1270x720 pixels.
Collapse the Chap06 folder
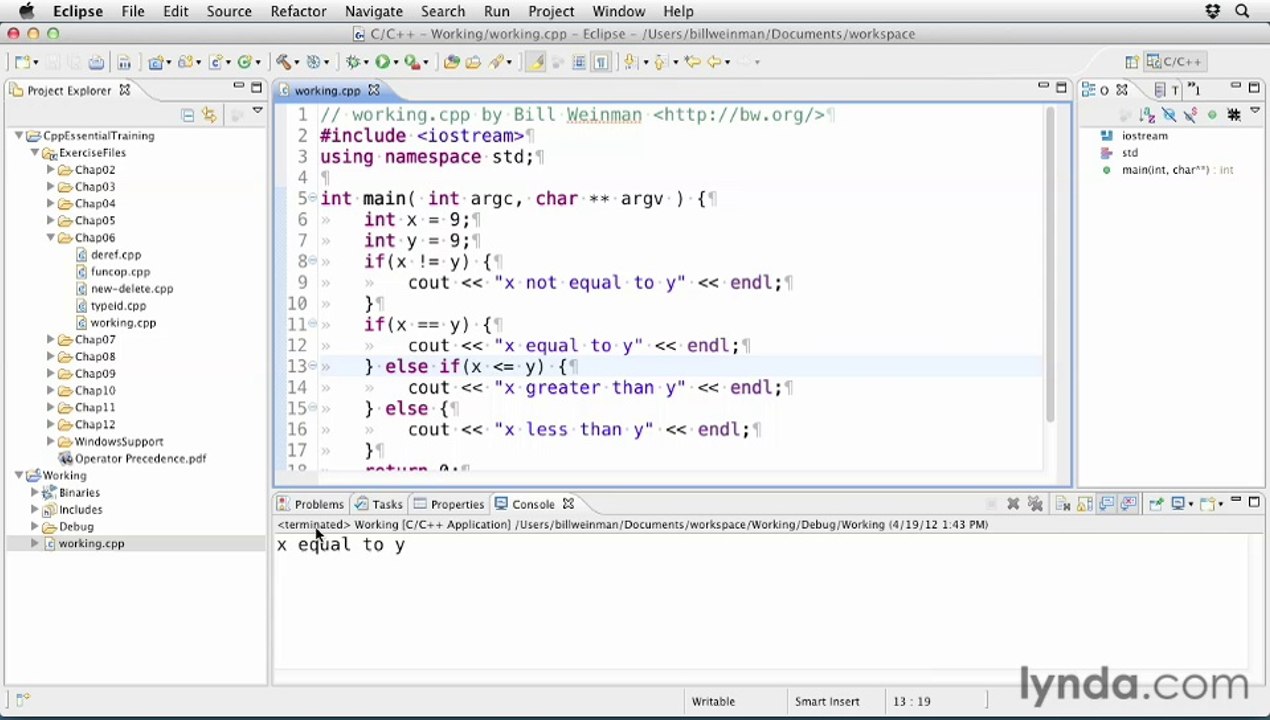51,238
